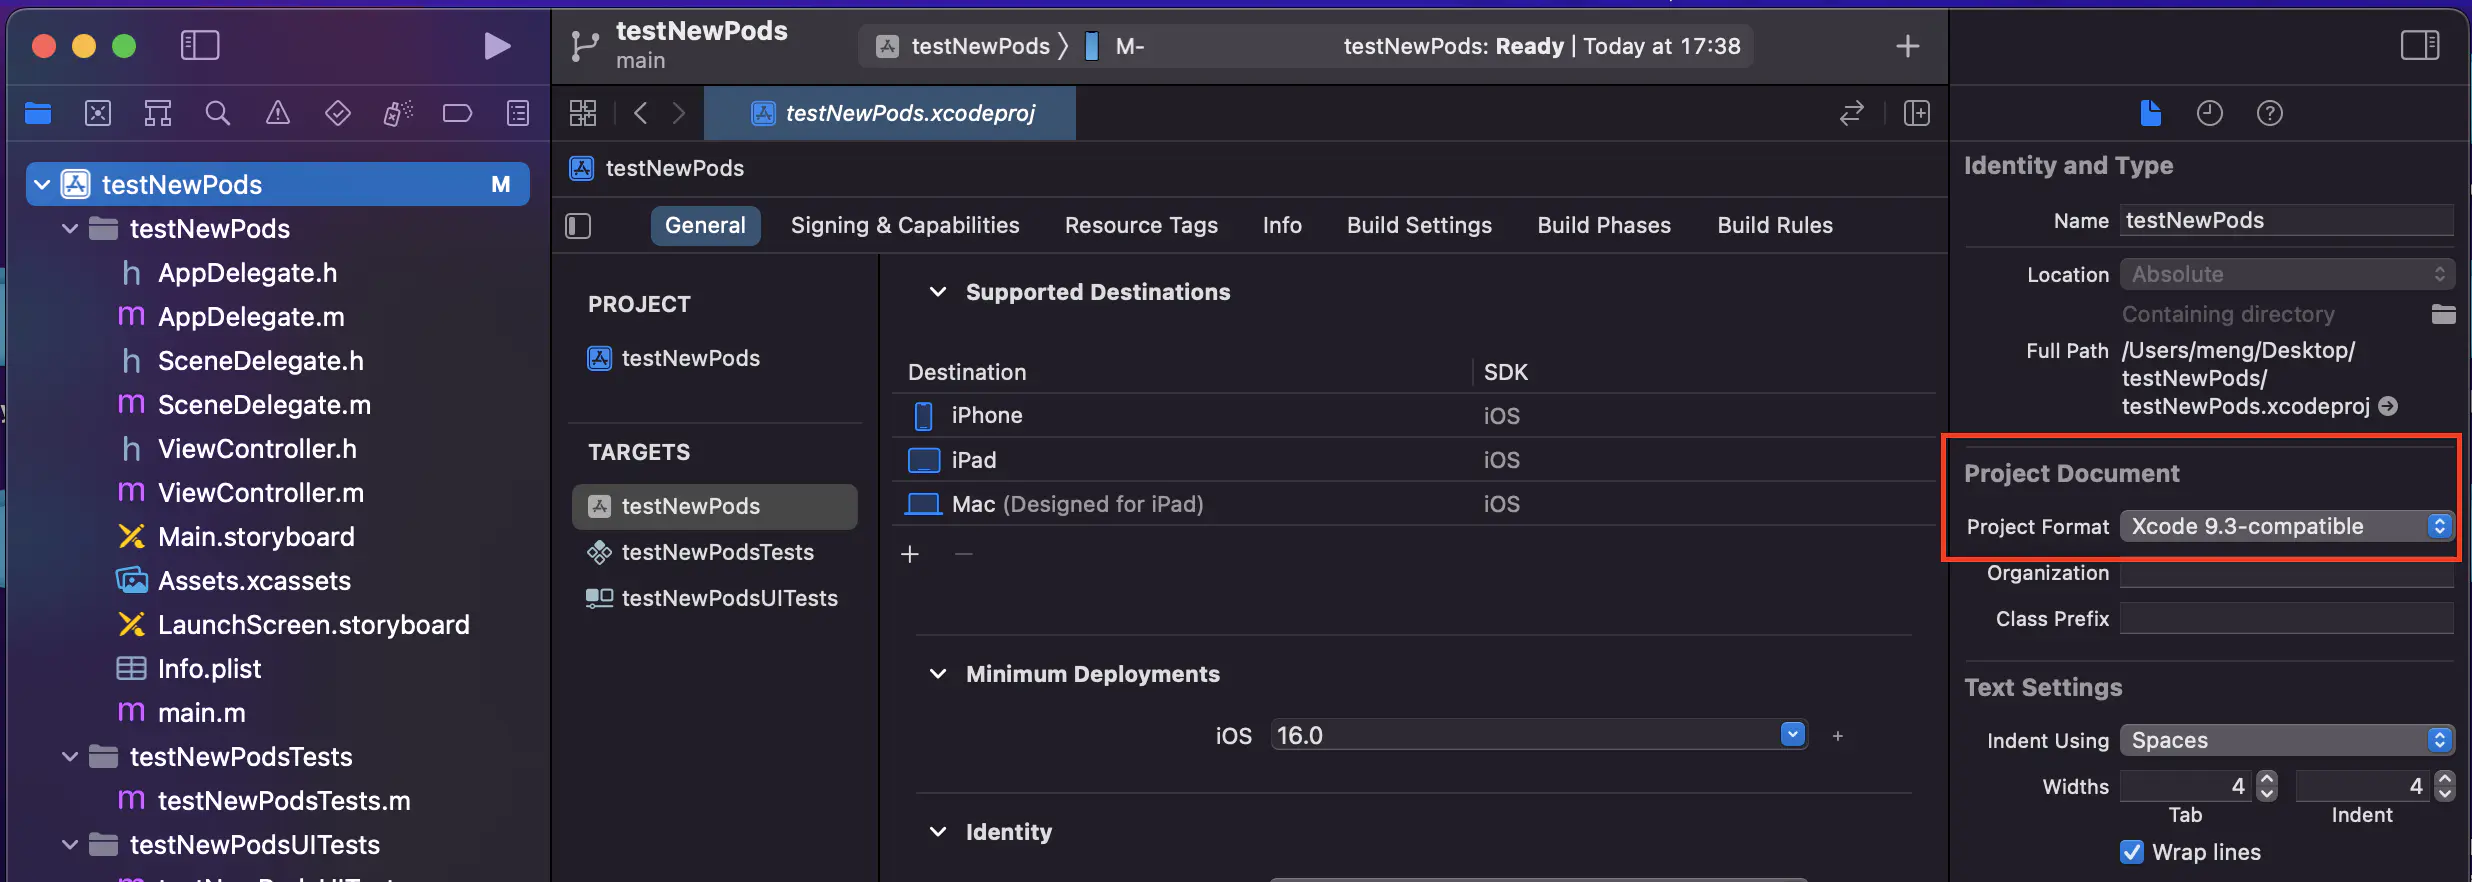Click the Class Prefix input field
2472x882 pixels.
pos(2287,619)
